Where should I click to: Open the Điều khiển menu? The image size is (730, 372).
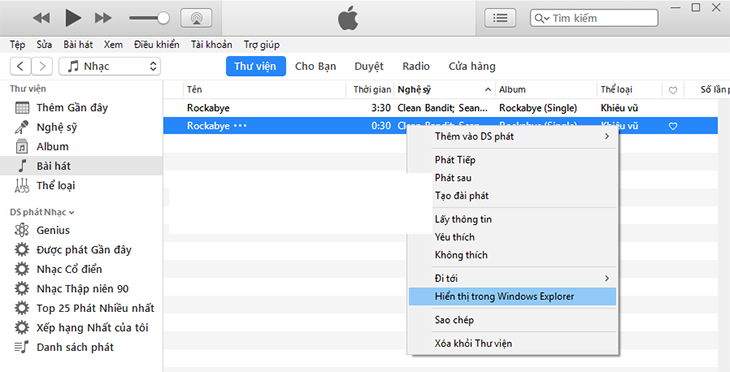pyautogui.click(x=156, y=45)
